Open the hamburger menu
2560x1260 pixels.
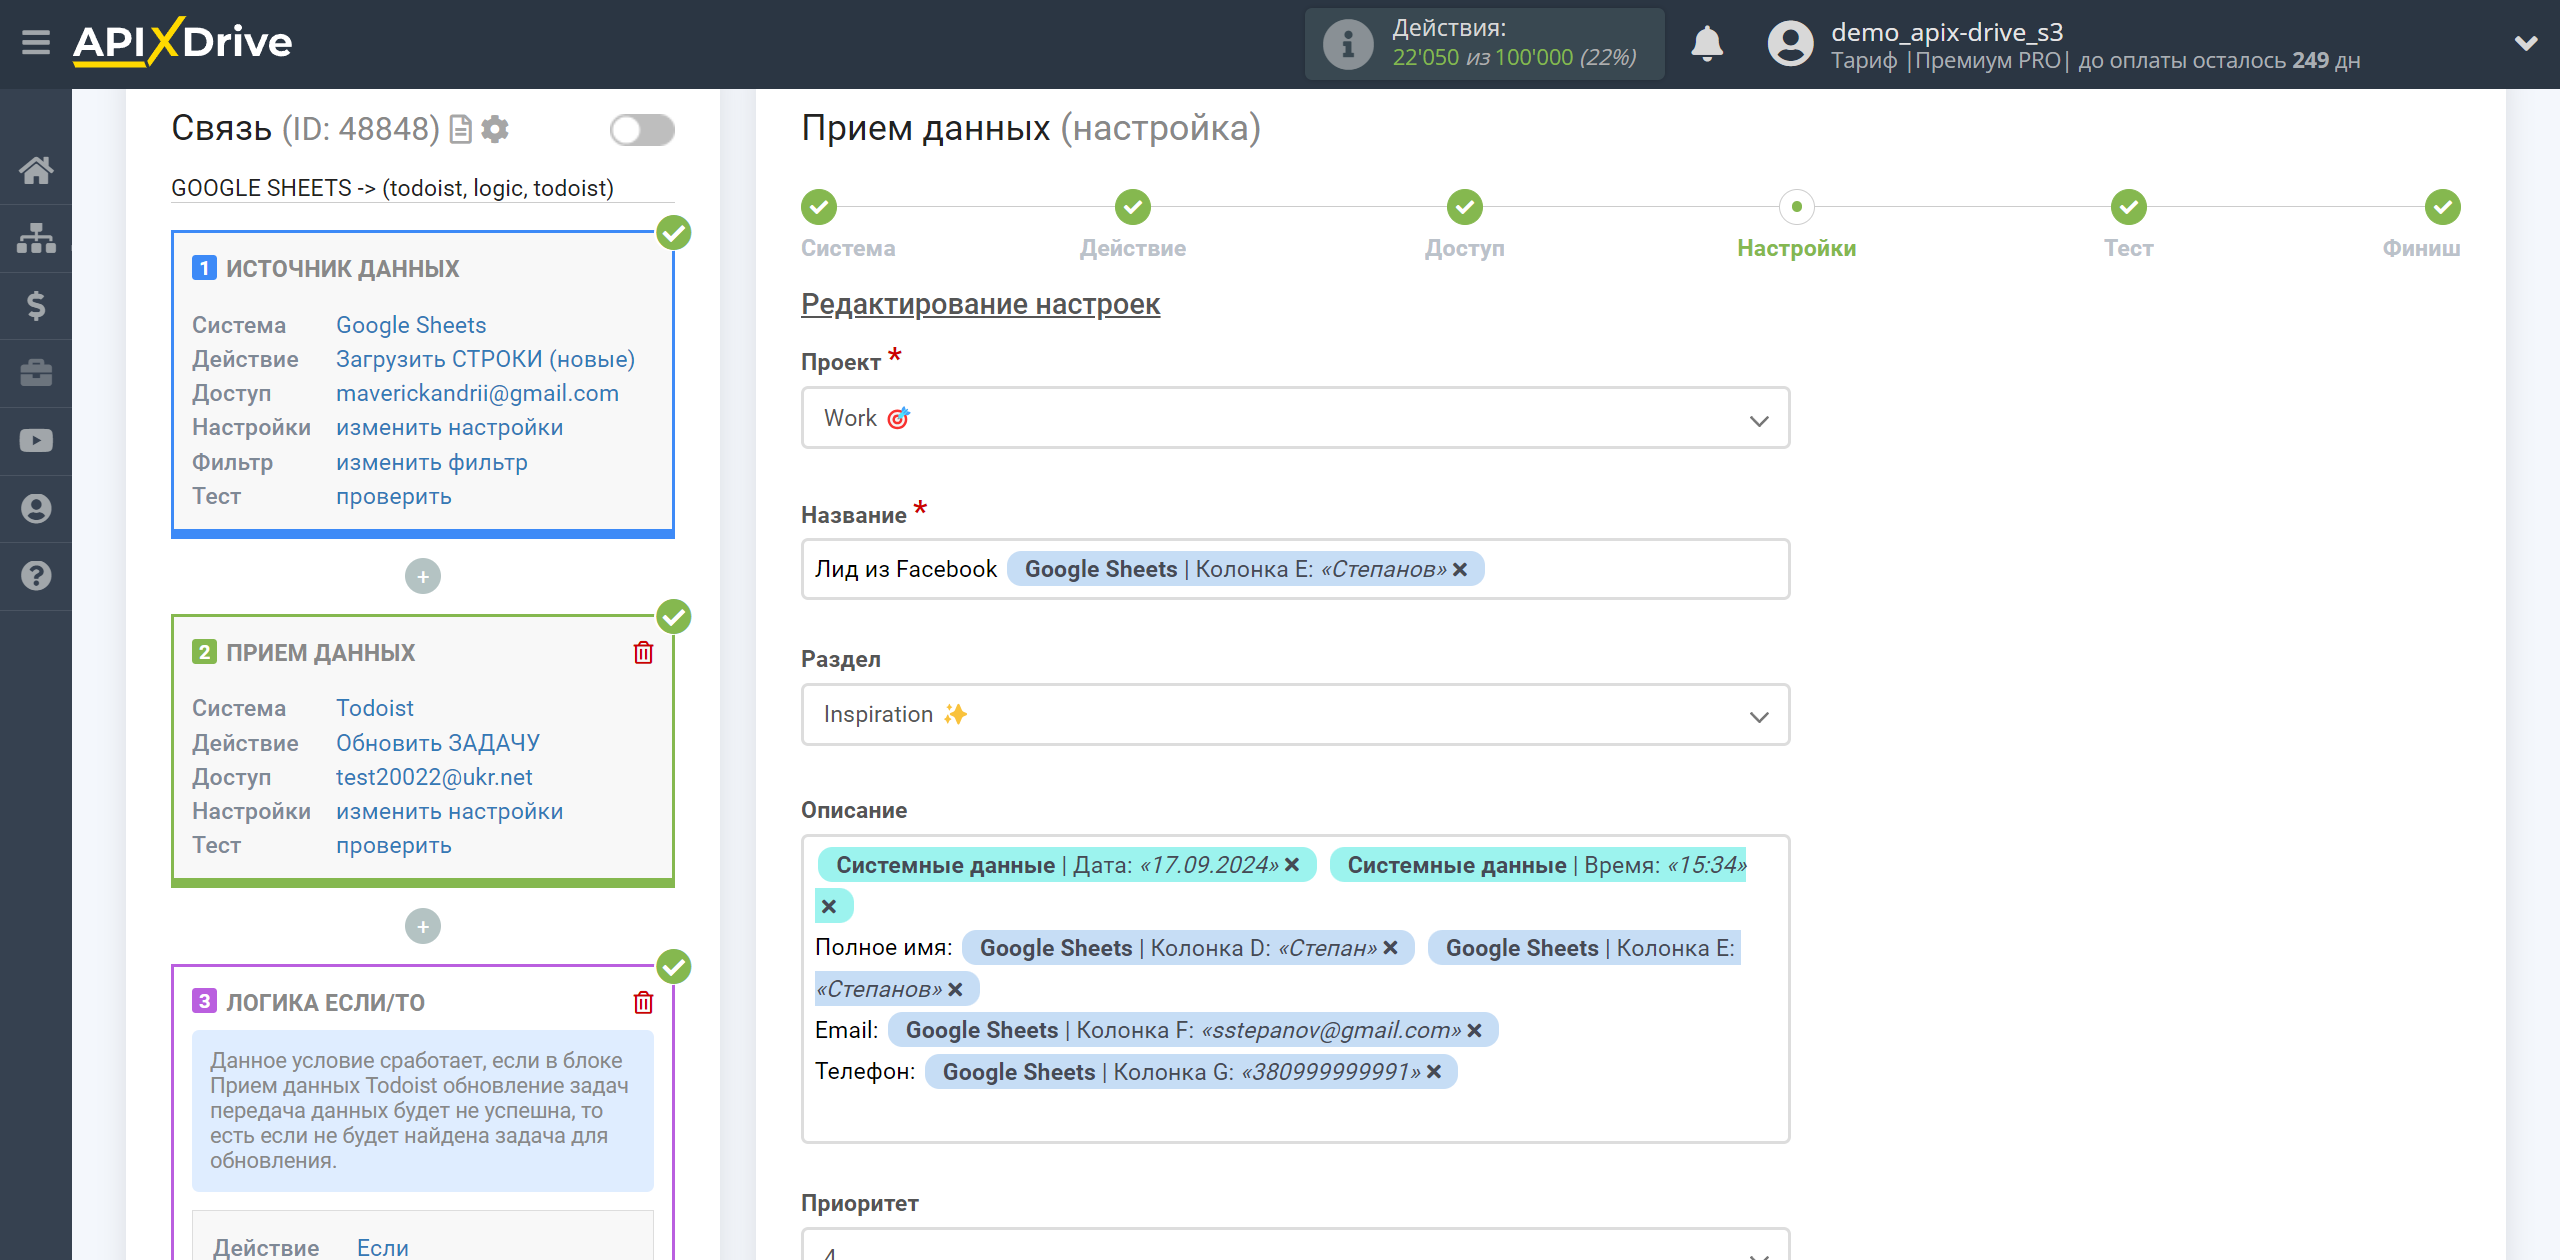pos(36,43)
